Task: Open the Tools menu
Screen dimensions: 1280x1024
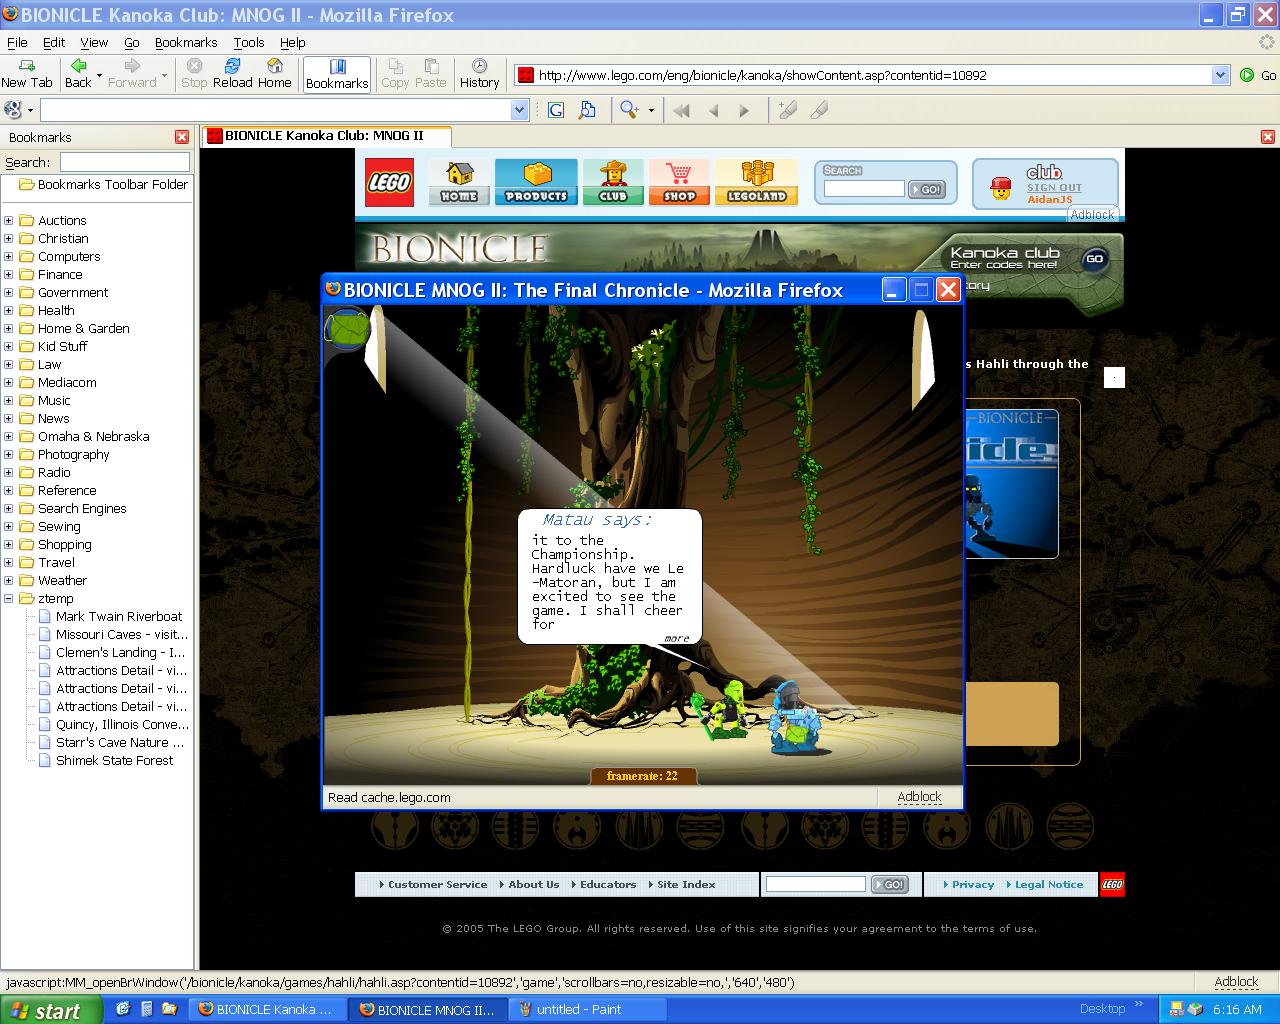Action: coord(249,42)
